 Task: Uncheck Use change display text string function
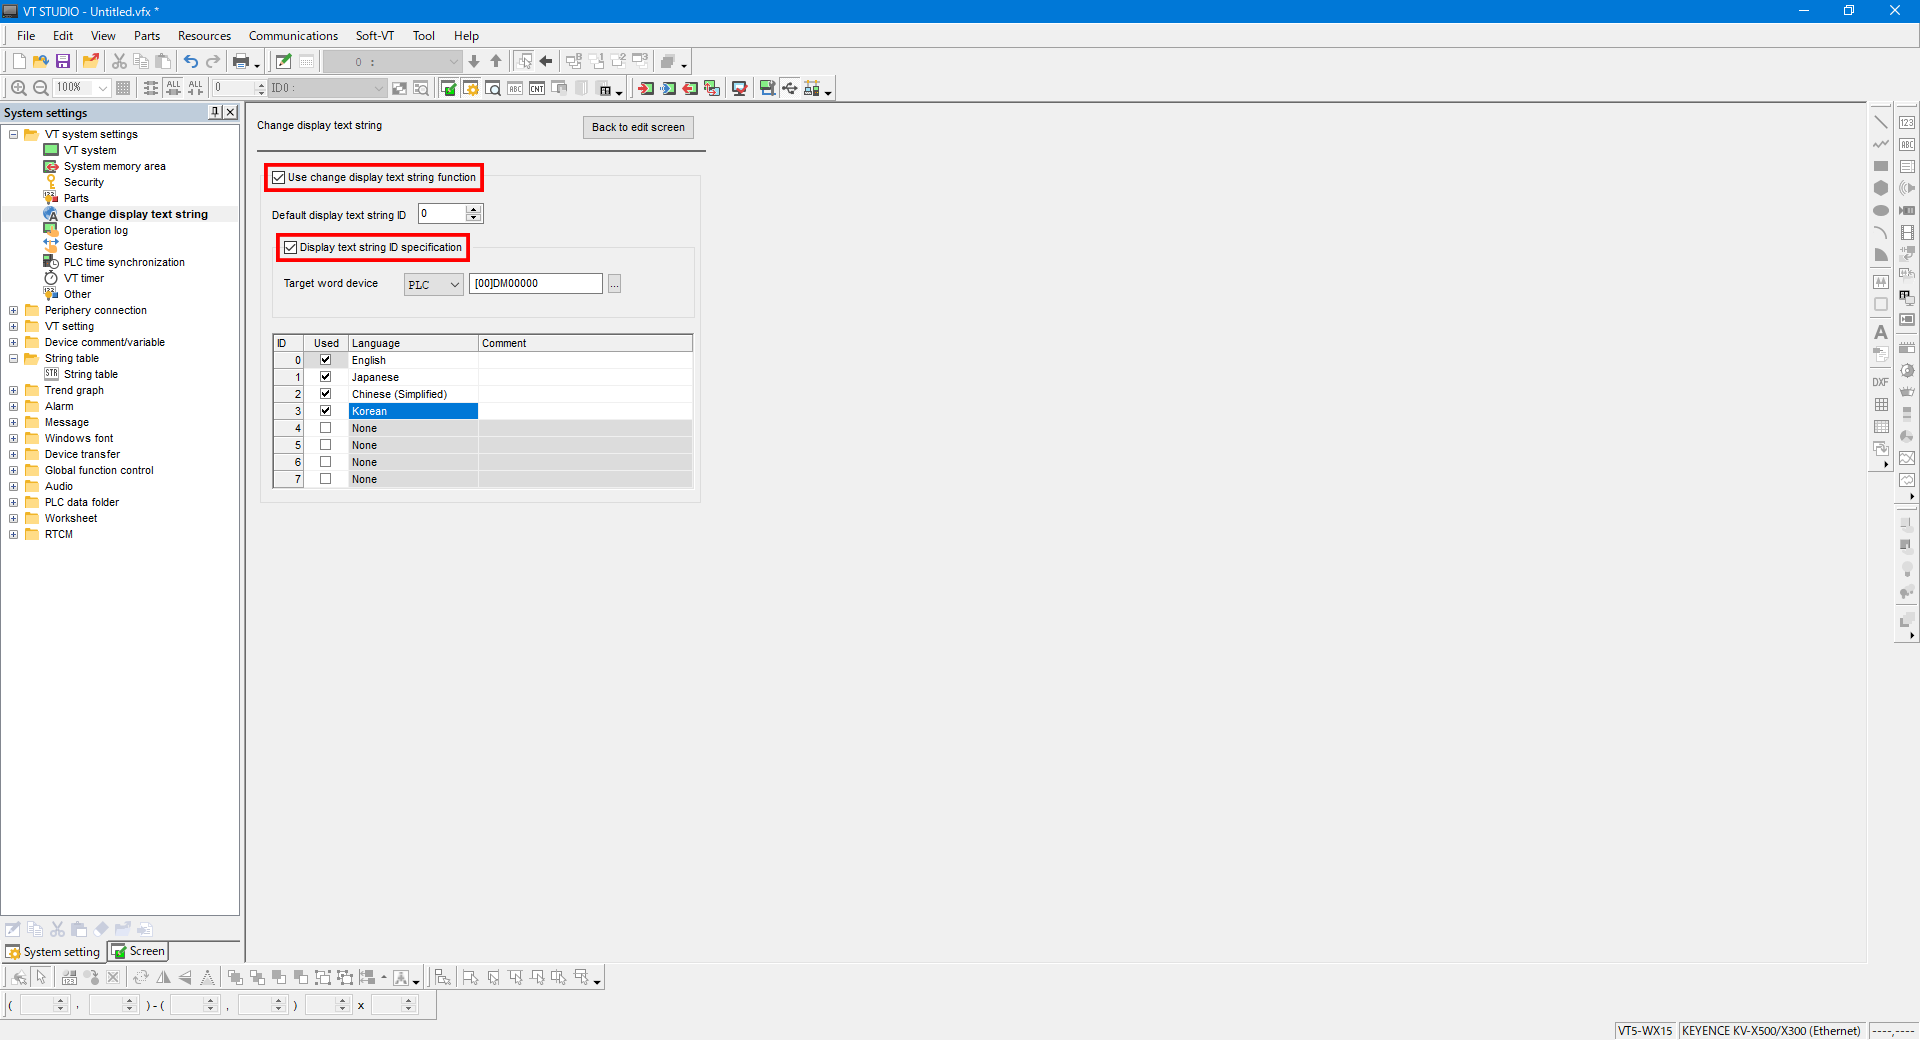tap(279, 178)
